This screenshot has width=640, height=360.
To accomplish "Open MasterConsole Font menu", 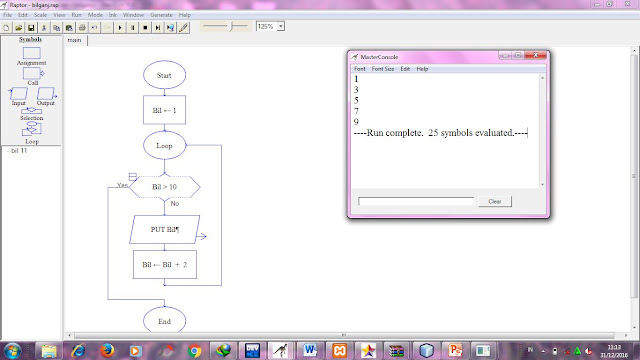I will tap(360, 69).
